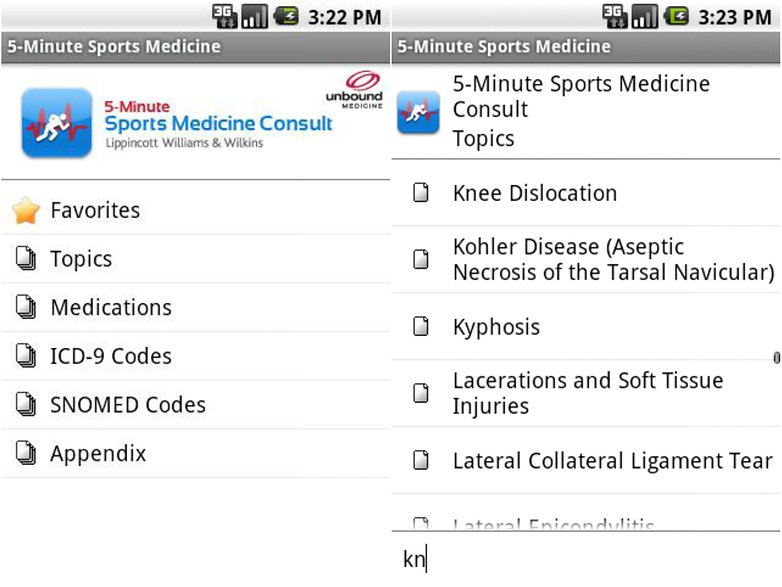
Task: Click the Unbound Medicine logo
Action: pos(355,90)
